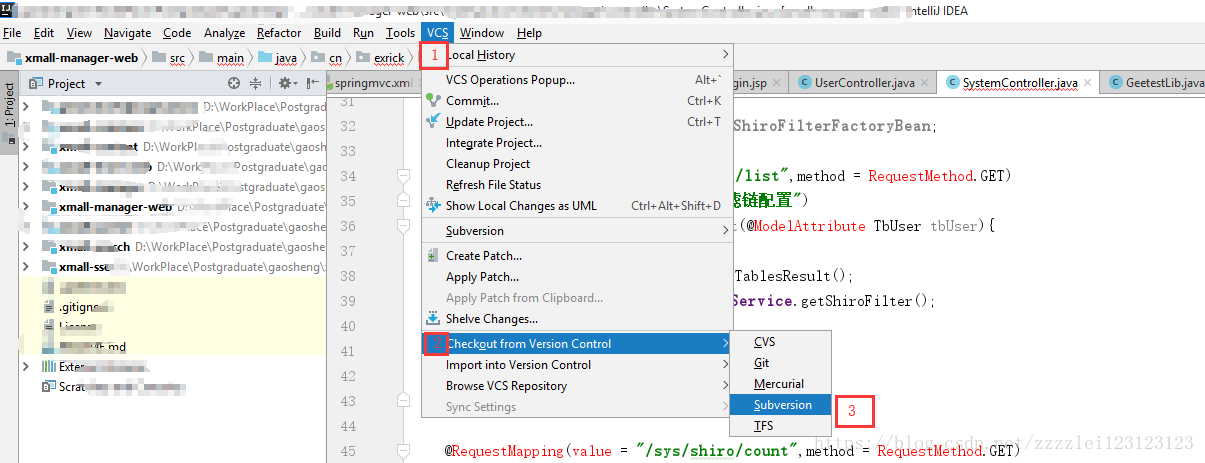
Task: Expand the xmall-manager-web tree node
Action: (x=27, y=207)
